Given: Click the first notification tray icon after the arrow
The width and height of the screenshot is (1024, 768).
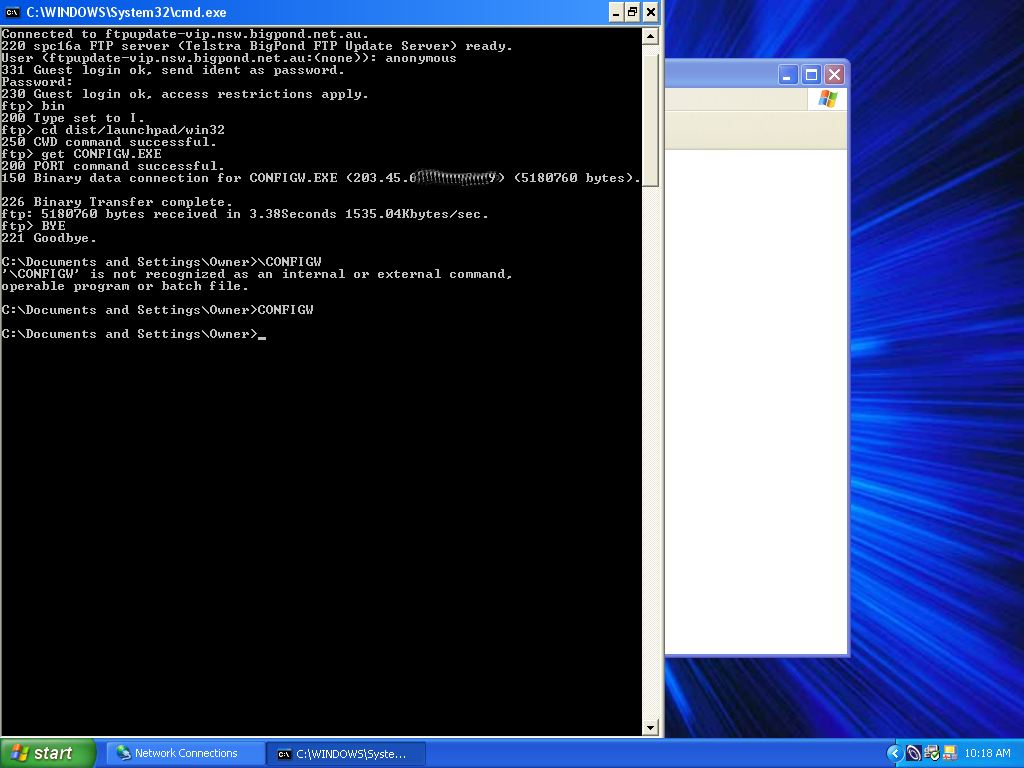Looking at the screenshot, I should pos(914,754).
